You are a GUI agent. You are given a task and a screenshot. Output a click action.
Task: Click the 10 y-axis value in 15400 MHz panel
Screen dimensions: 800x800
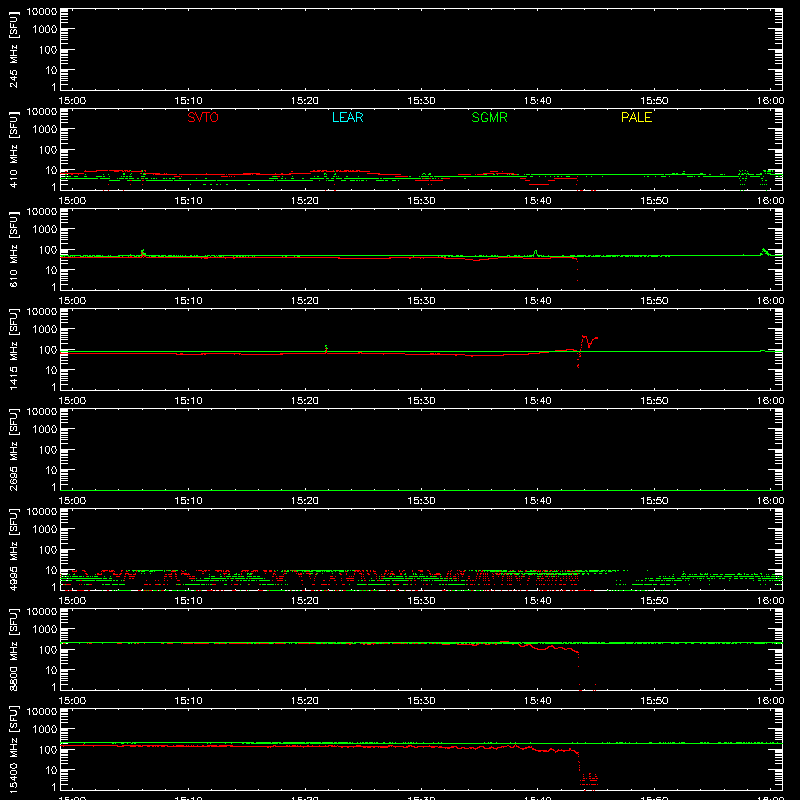tap(51, 770)
